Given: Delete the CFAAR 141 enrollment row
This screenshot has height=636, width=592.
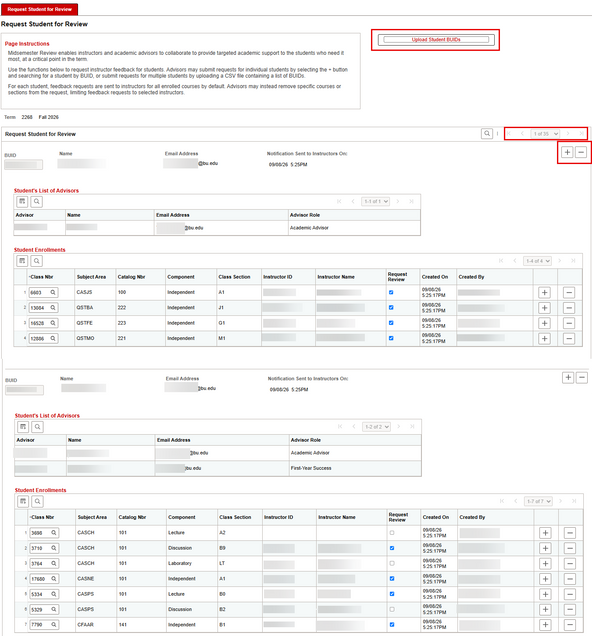Looking at the screenshot, I should tap(570, 625).
